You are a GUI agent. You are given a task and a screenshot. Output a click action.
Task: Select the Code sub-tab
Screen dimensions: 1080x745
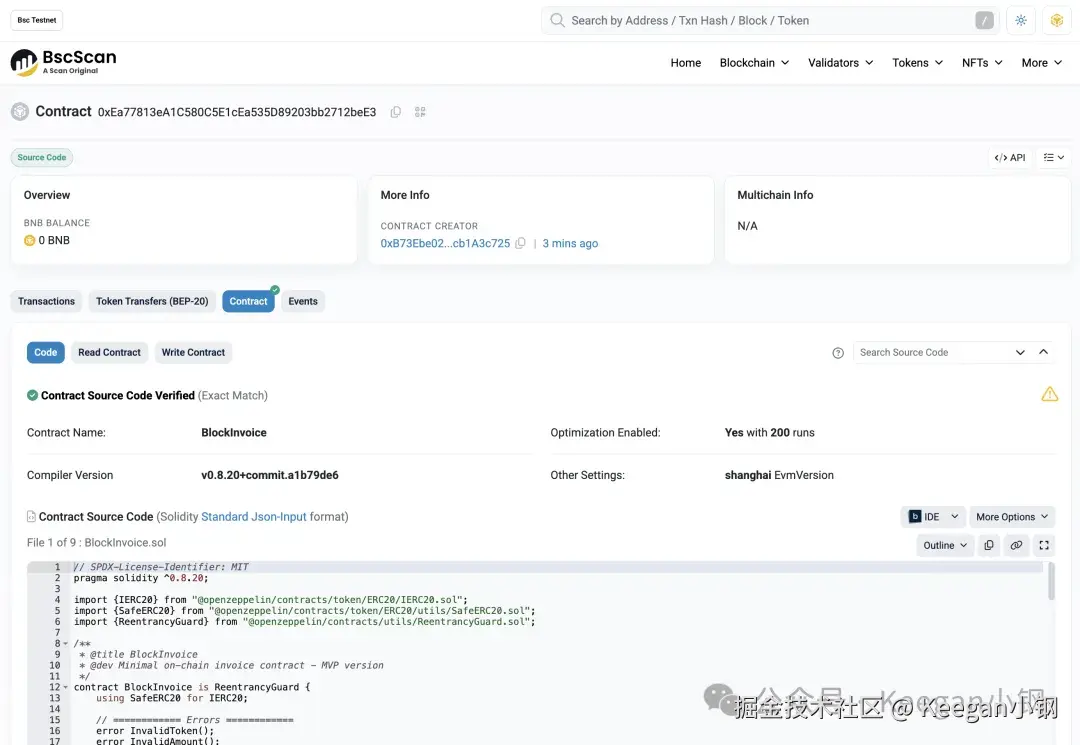[x=45, y=353]
